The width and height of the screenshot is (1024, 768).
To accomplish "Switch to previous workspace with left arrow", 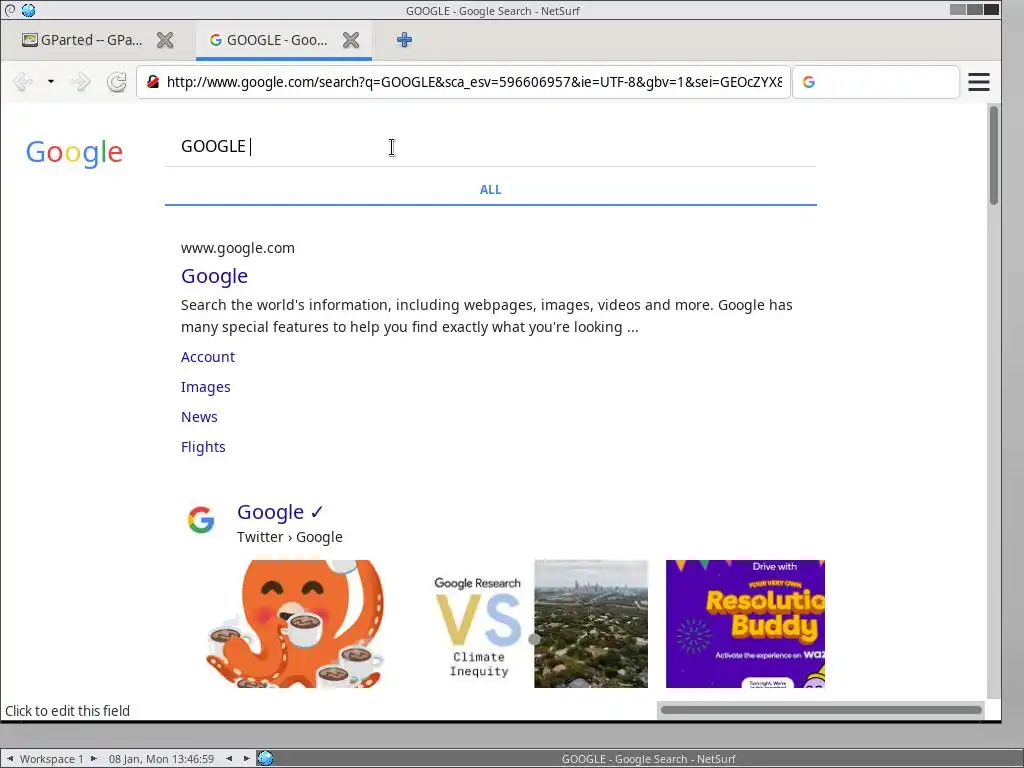I will pyautogui.click(x=10, y=758).
